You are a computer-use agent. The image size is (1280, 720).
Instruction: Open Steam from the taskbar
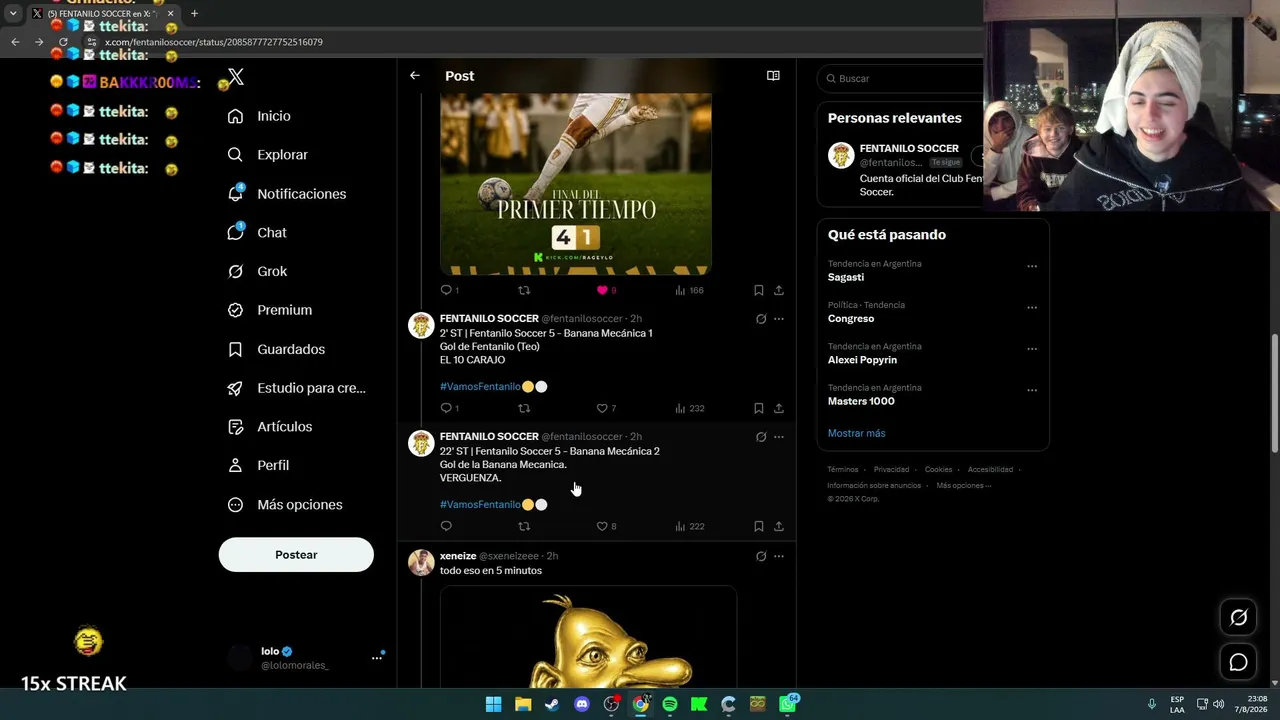click(x=552, y=704)
